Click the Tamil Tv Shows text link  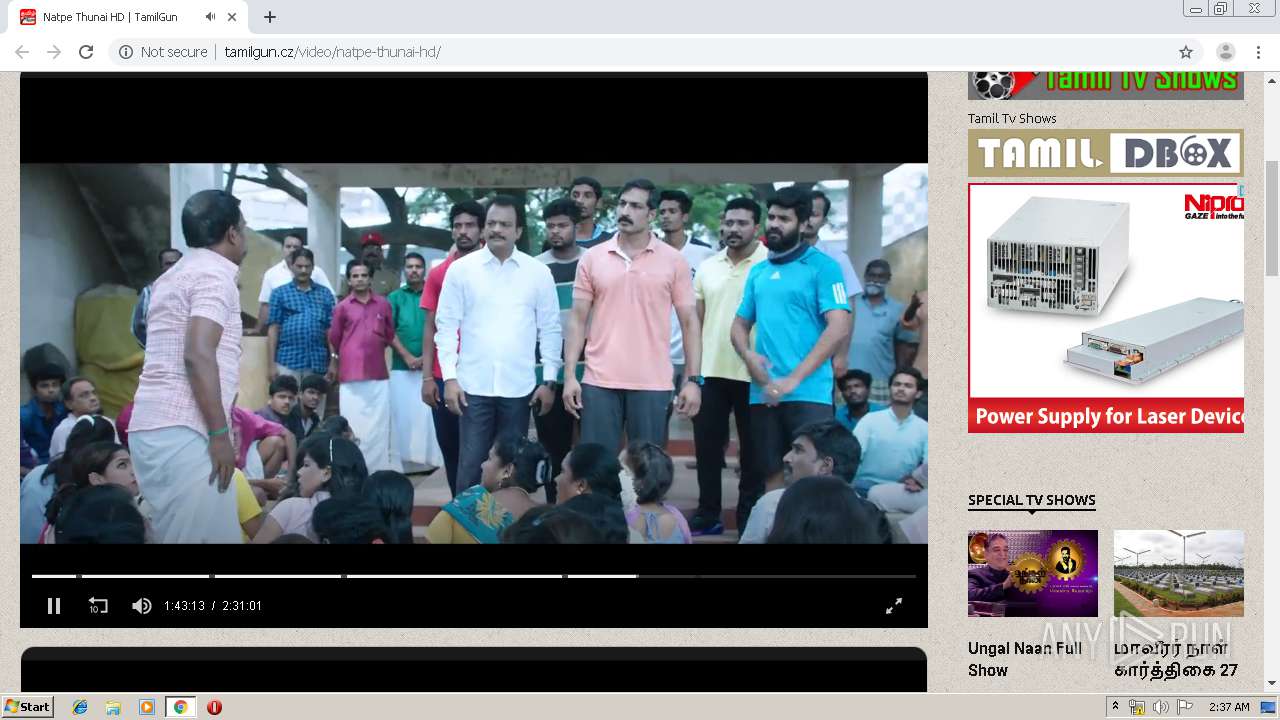point(1012,118)
